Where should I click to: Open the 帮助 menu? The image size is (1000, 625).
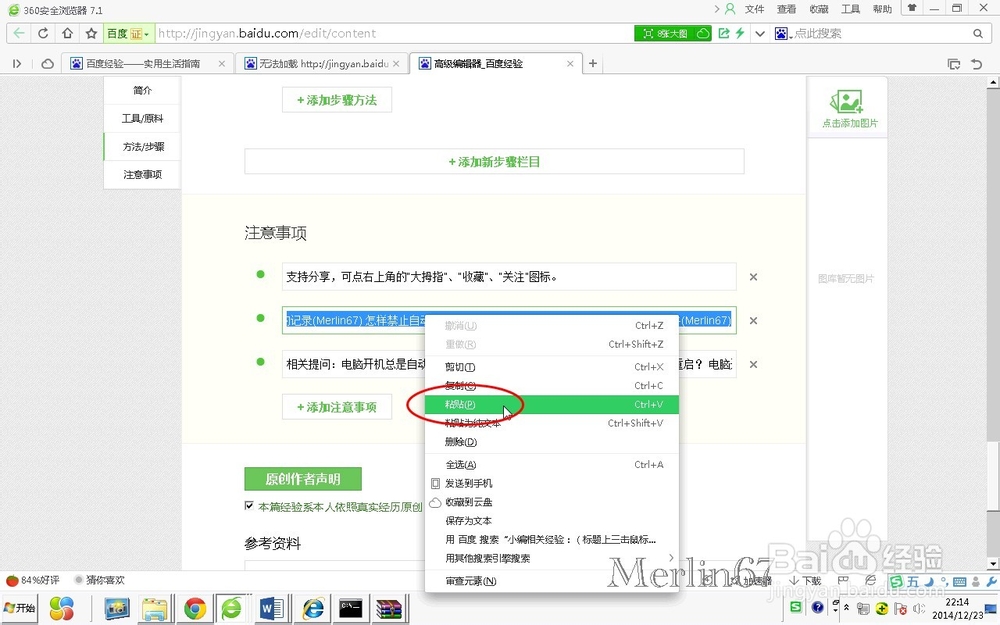(x=882, y=9)
